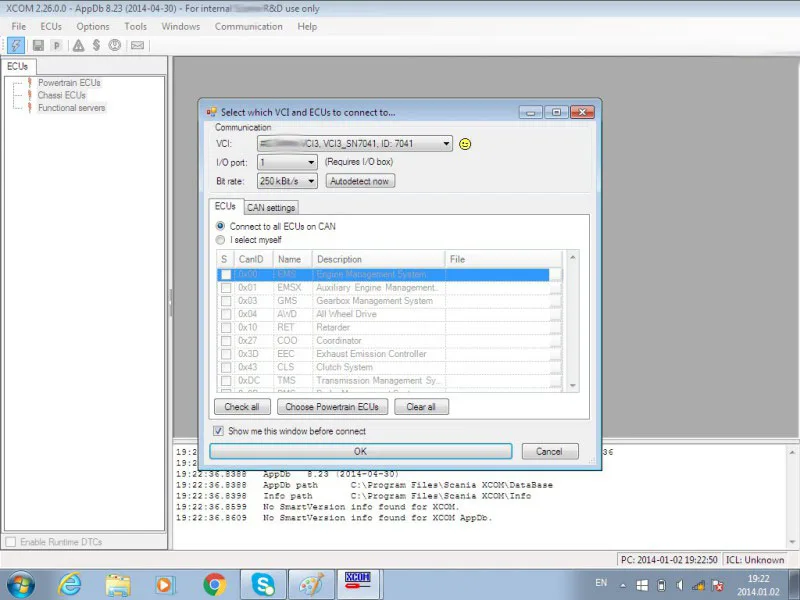800x600 pixels.
Task: Click the warning triangle toolbar icon
Action: [x=78, y=45]
